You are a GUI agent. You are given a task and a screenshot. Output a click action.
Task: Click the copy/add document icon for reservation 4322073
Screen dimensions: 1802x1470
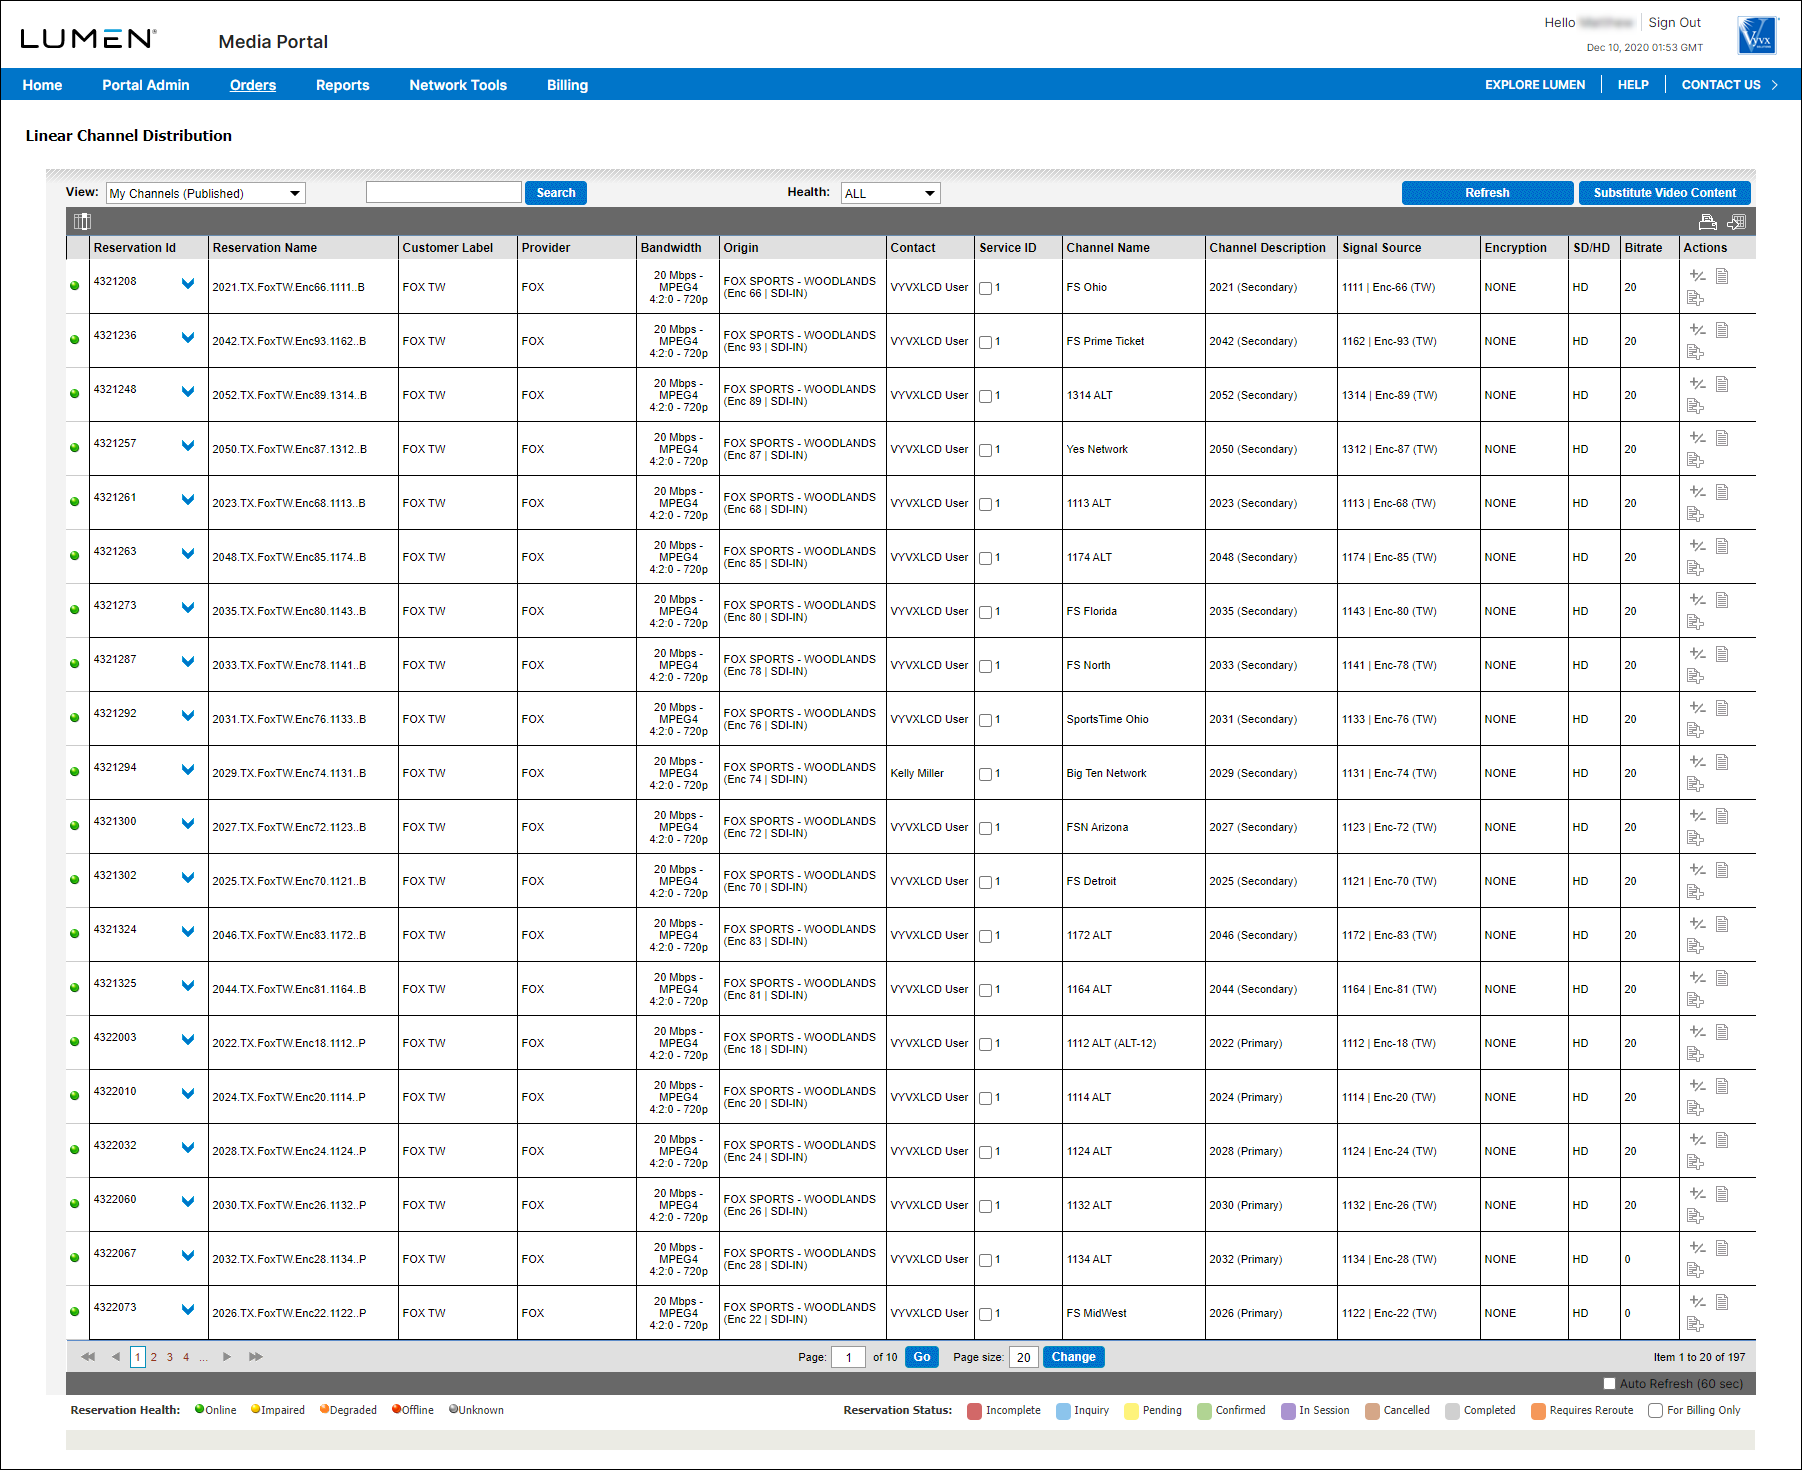pyautogui.click(x=1695, y=1324)
